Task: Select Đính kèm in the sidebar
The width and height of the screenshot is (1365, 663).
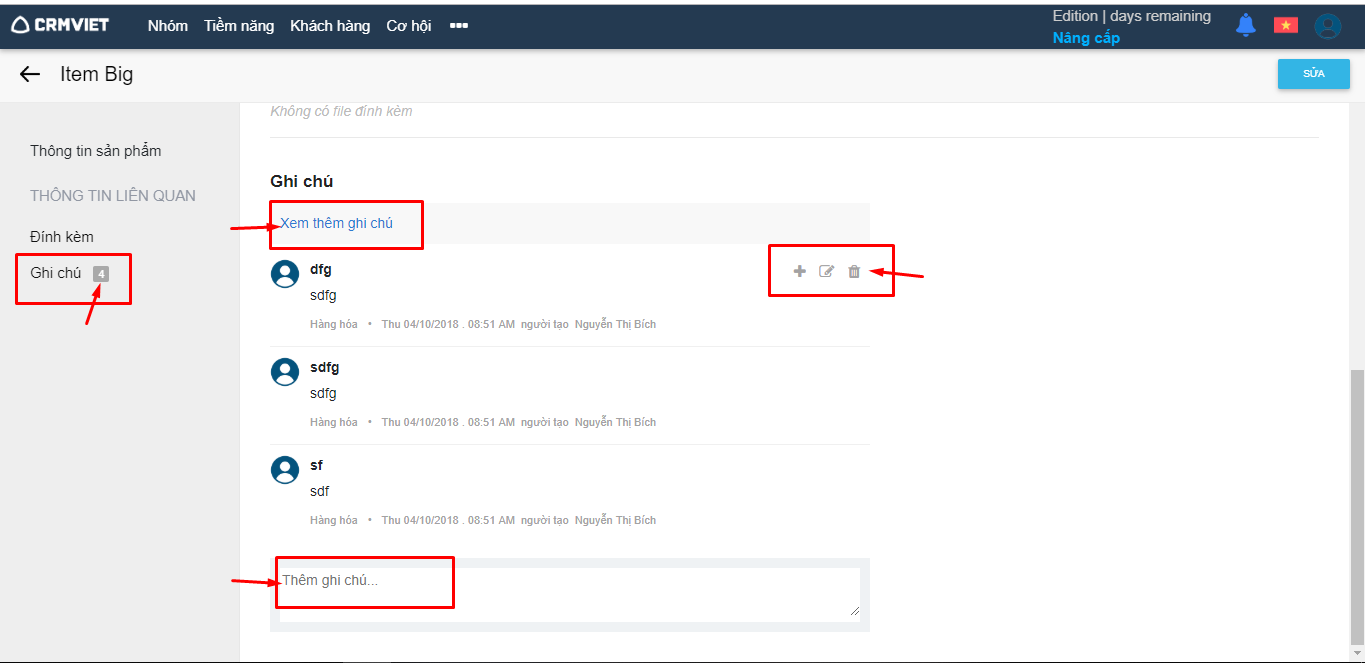Action: pos(62,237)
